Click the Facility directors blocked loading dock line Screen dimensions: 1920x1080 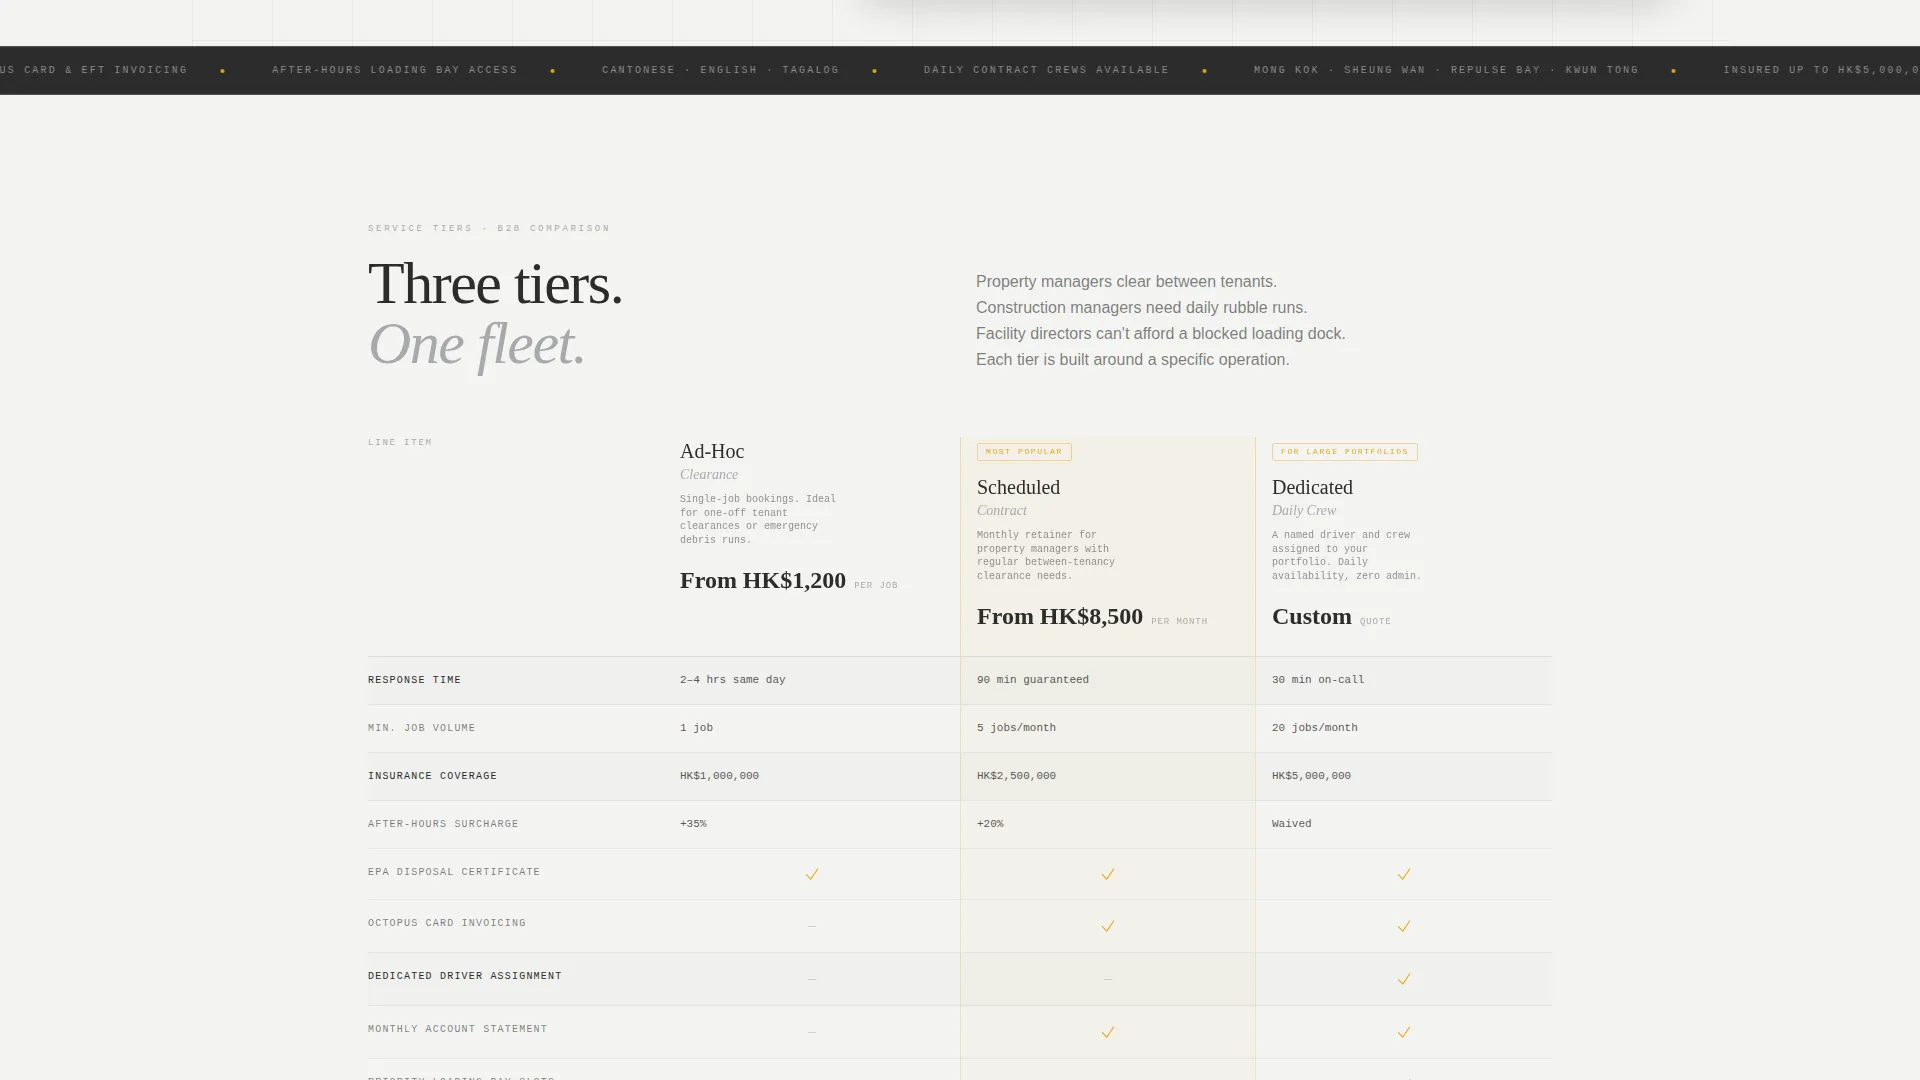pos(1161,334)
